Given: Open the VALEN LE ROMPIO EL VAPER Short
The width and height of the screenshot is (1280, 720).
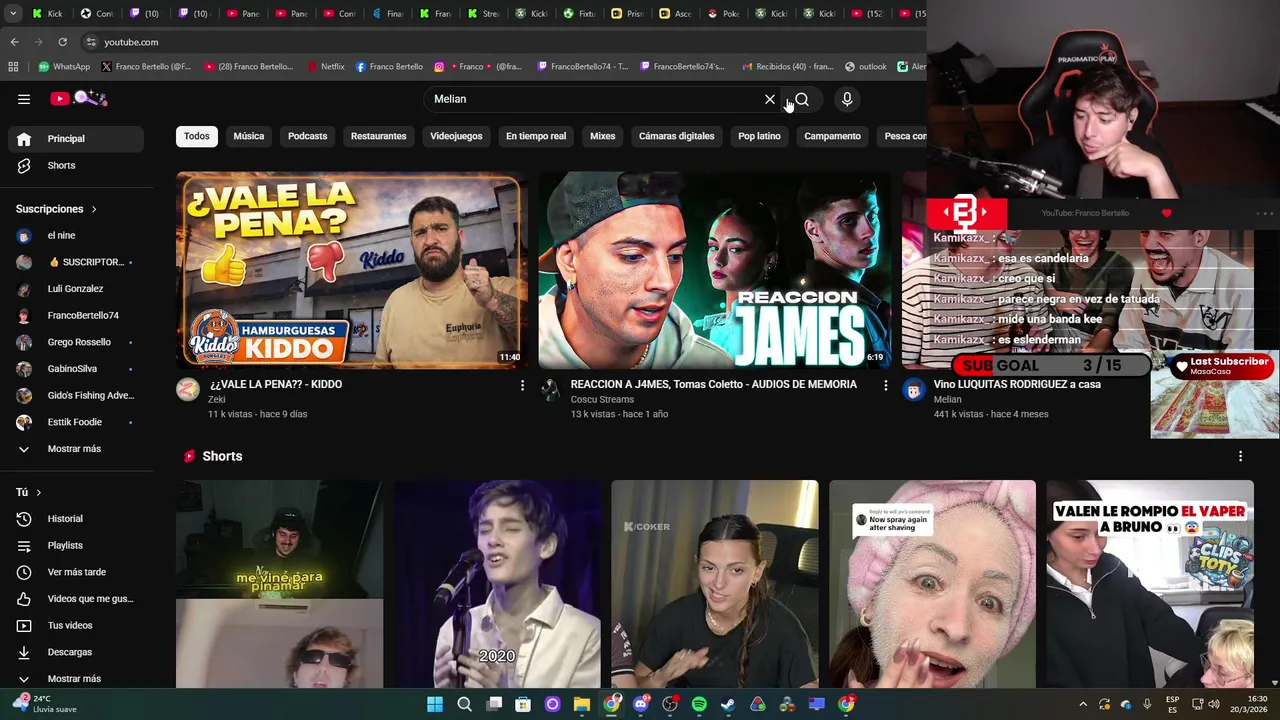Looking at the screenshot, I should tap(1150, 584).
